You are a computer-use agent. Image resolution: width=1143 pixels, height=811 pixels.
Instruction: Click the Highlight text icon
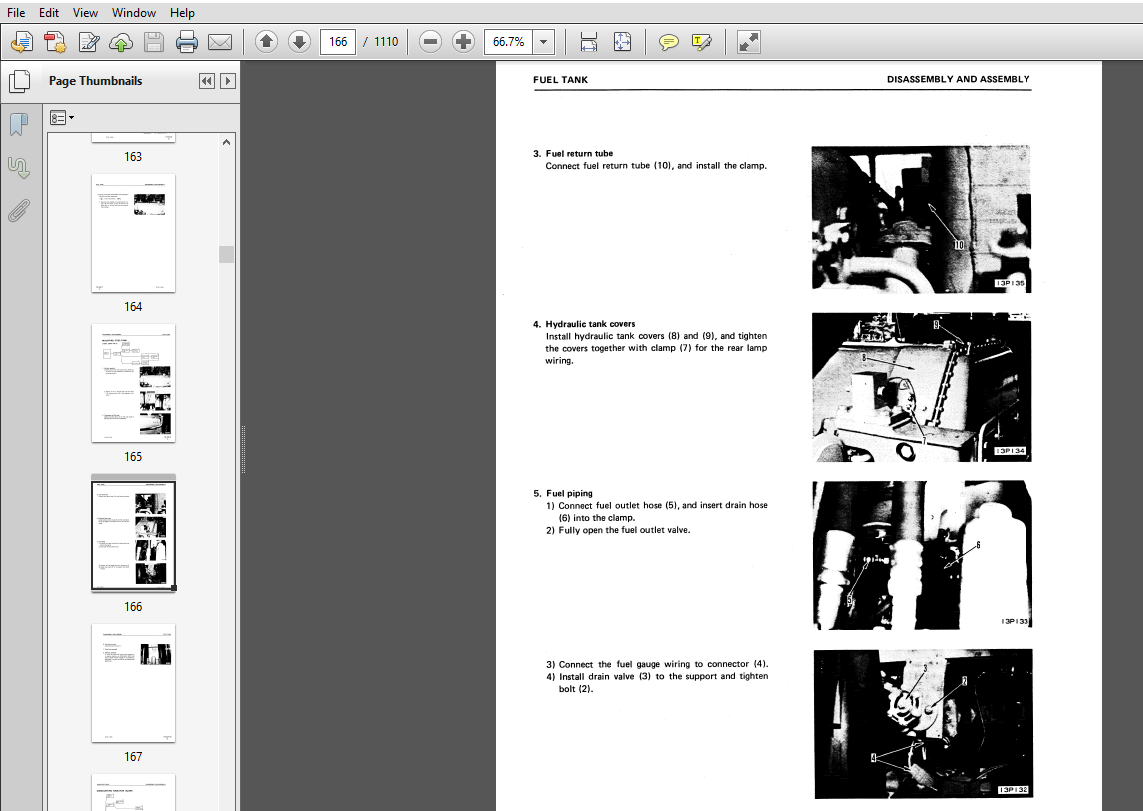(x=701, y=42)
